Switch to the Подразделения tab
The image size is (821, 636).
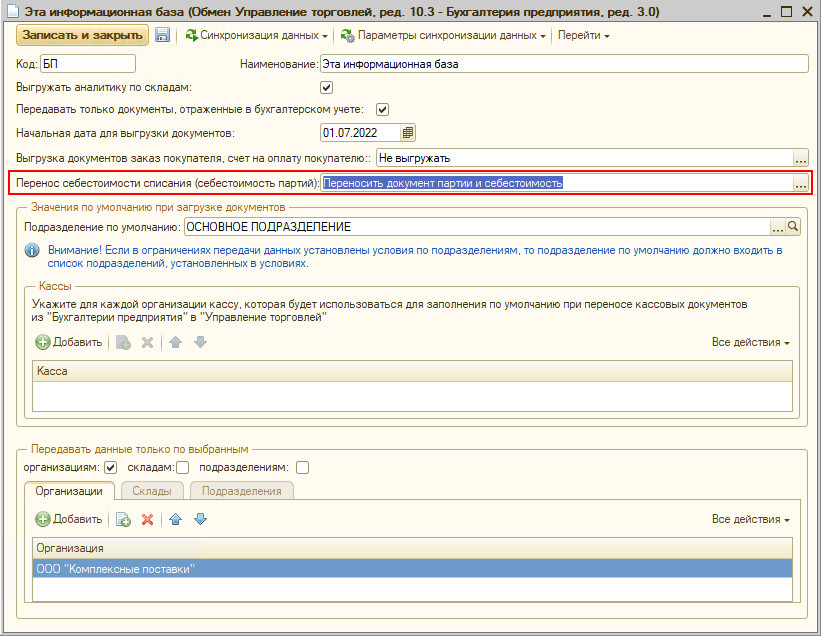(x=241, y=491)
